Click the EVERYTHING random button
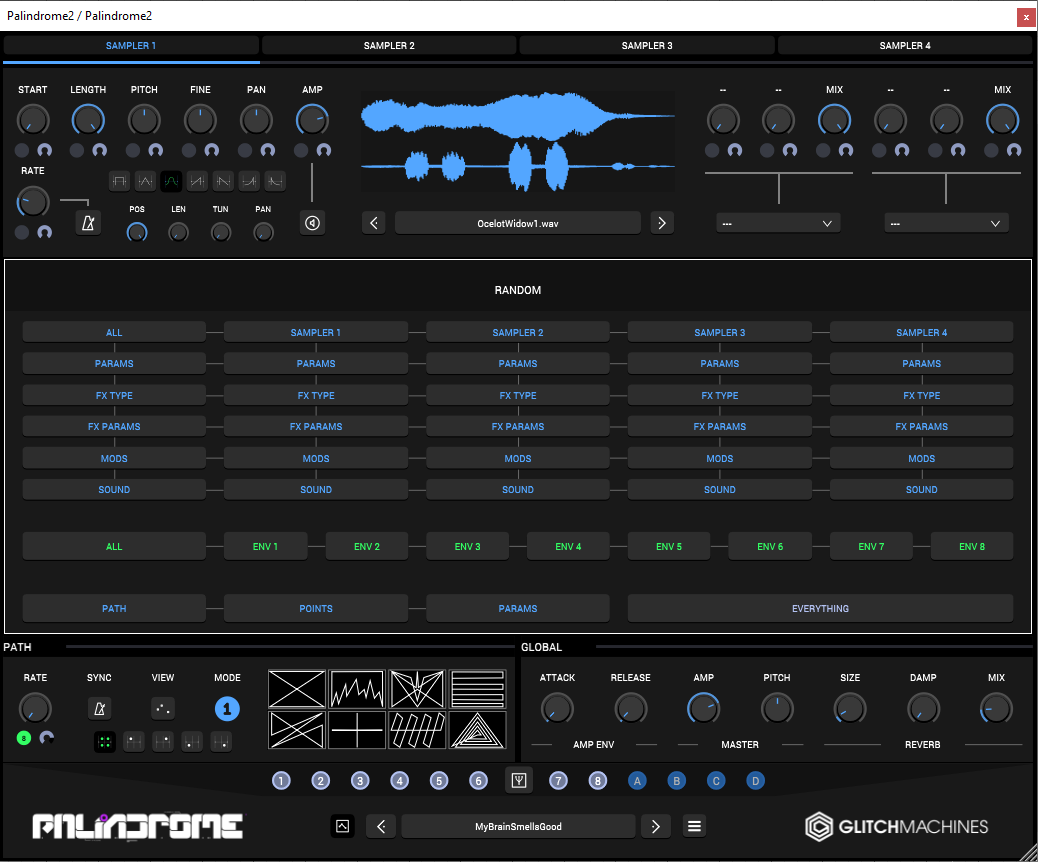Viewport: 1038px width, 862px height. (820, 608)
